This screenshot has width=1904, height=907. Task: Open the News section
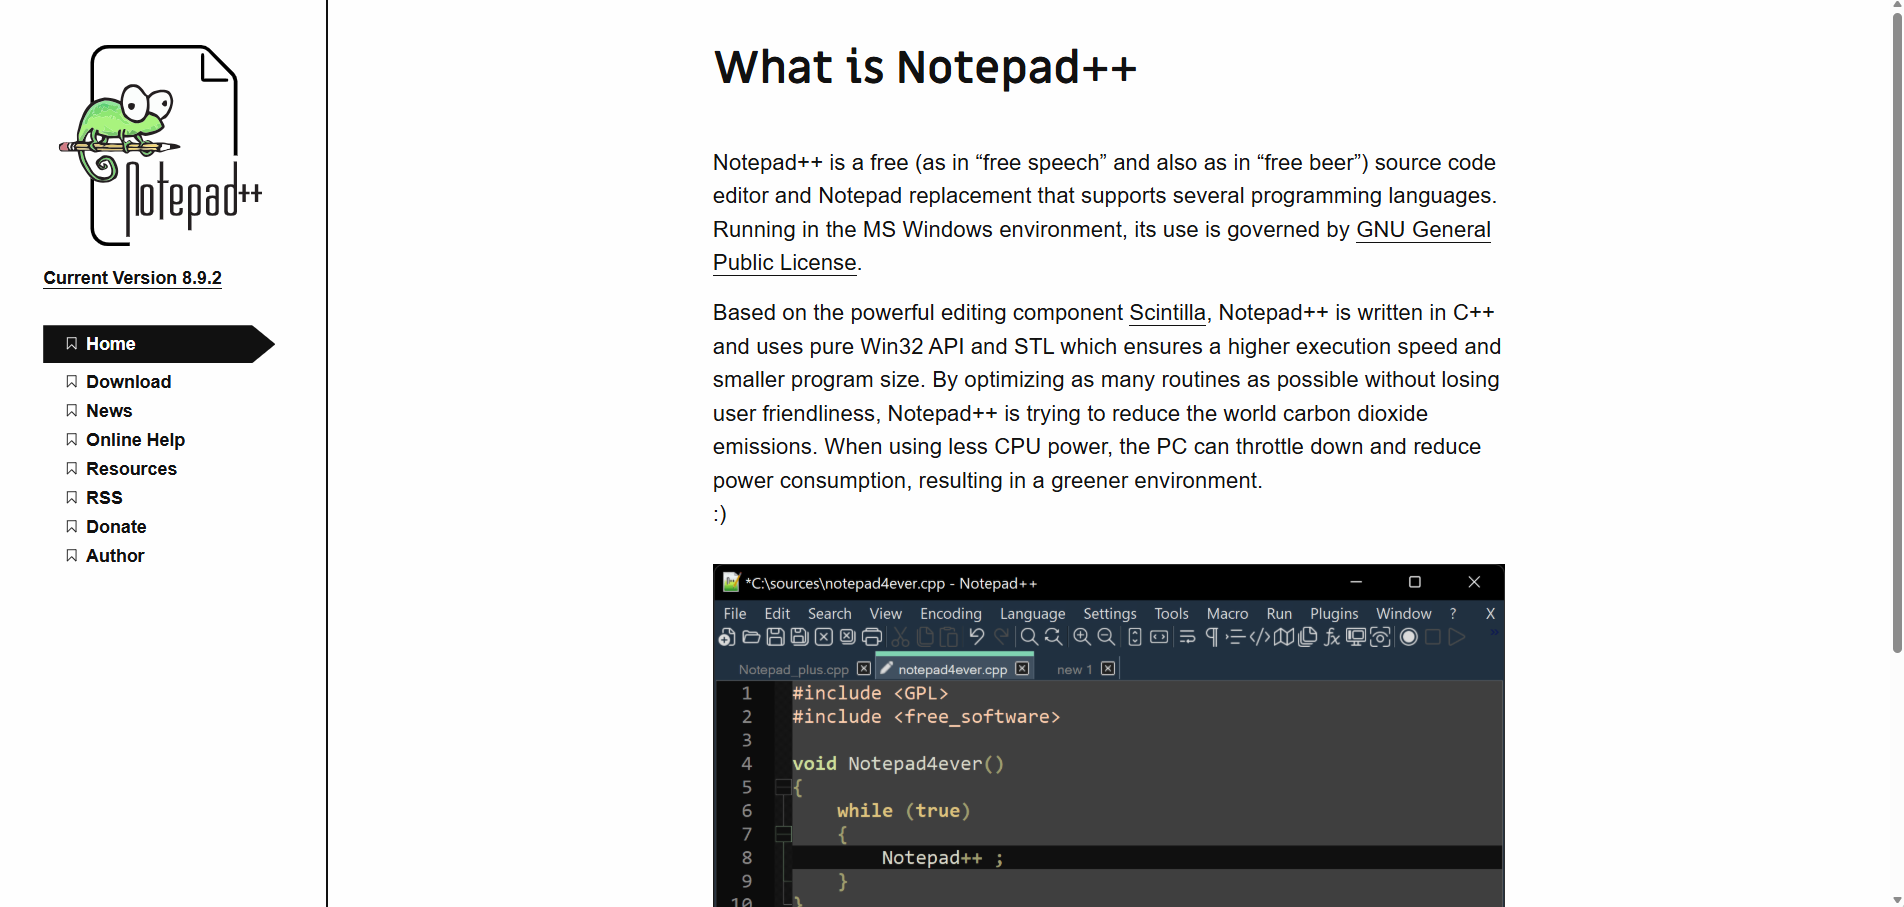(109, 411)
